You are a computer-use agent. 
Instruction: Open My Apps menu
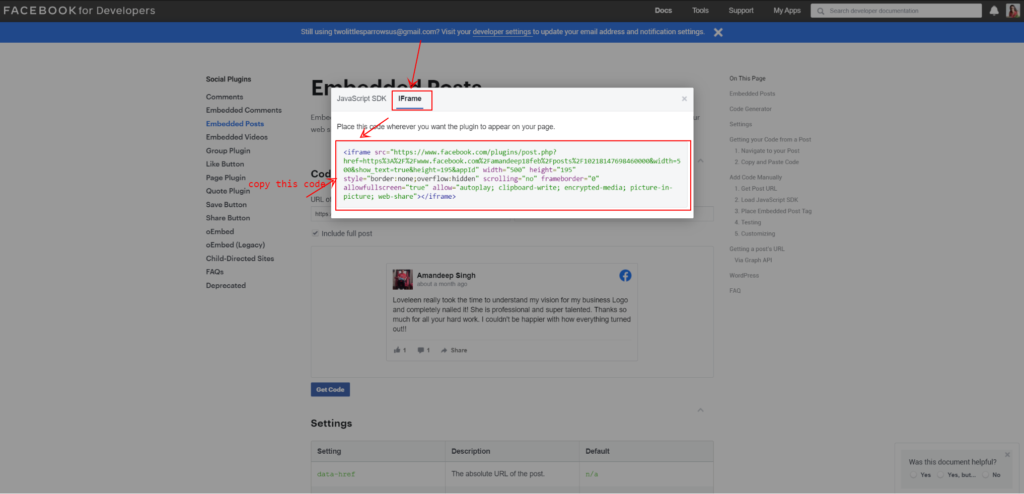click(787, 10)
